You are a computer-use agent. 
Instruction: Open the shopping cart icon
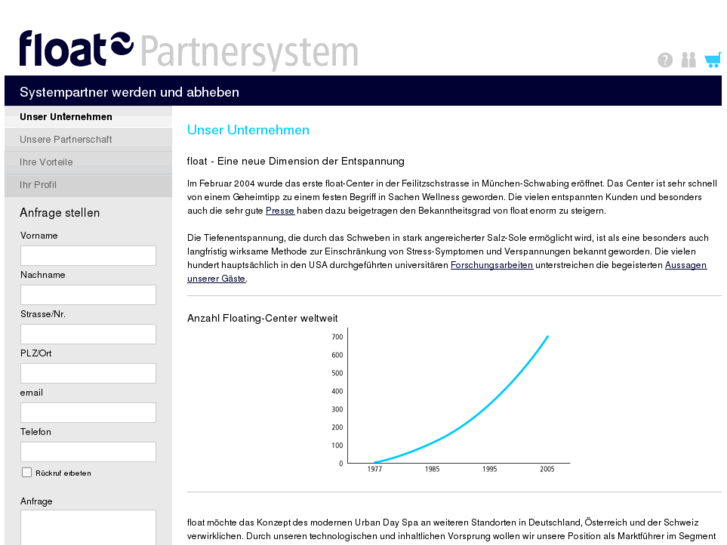713,60
